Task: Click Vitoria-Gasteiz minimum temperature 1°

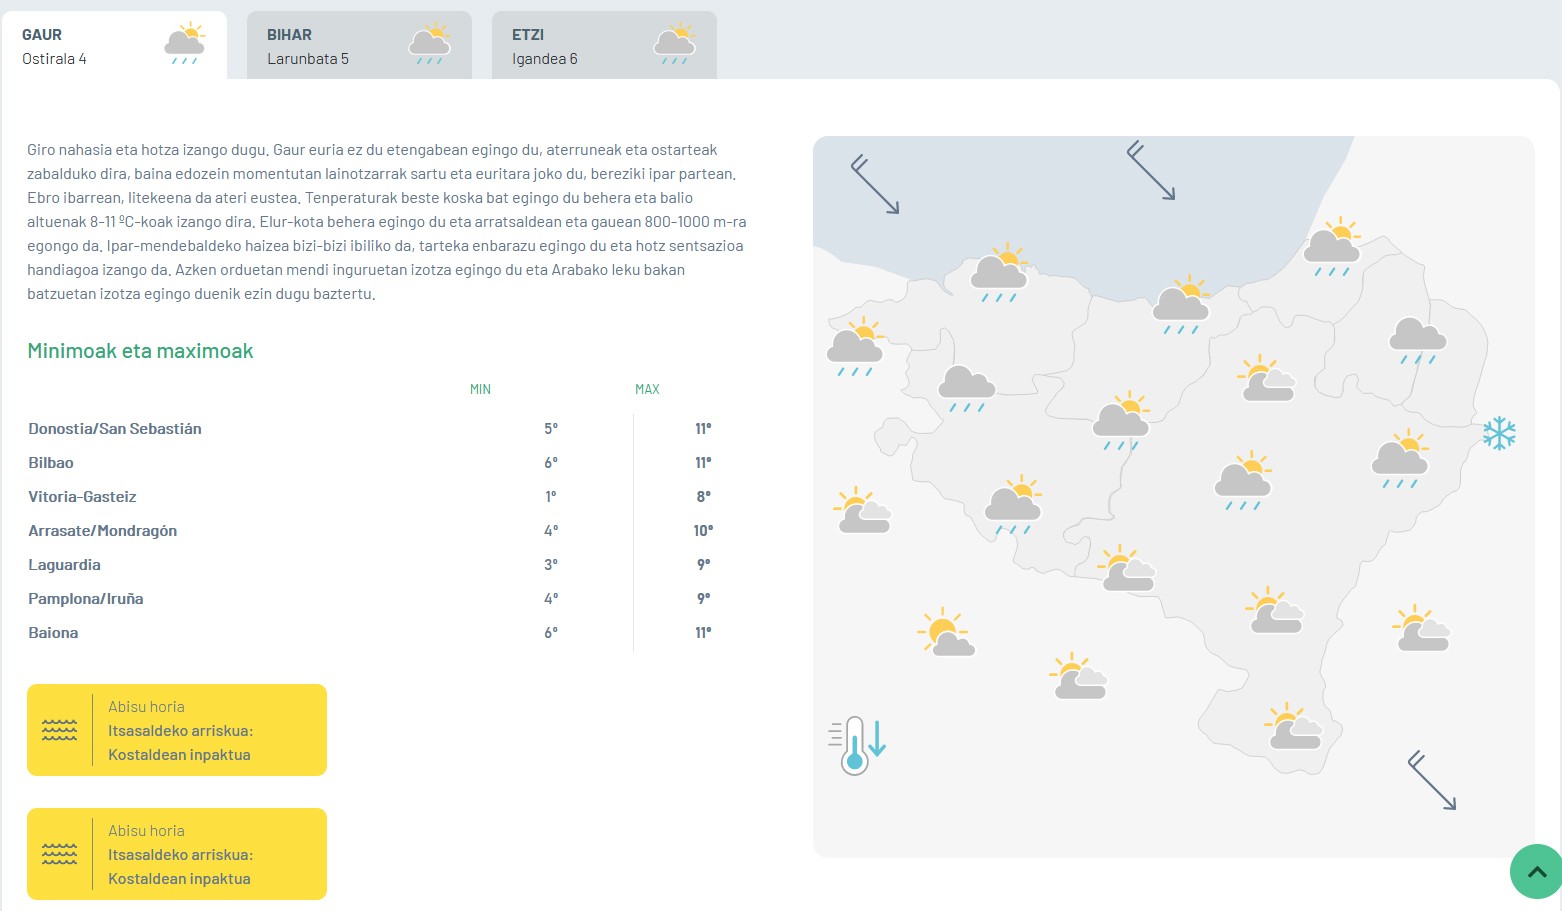Action: click(x=551, y=497)
